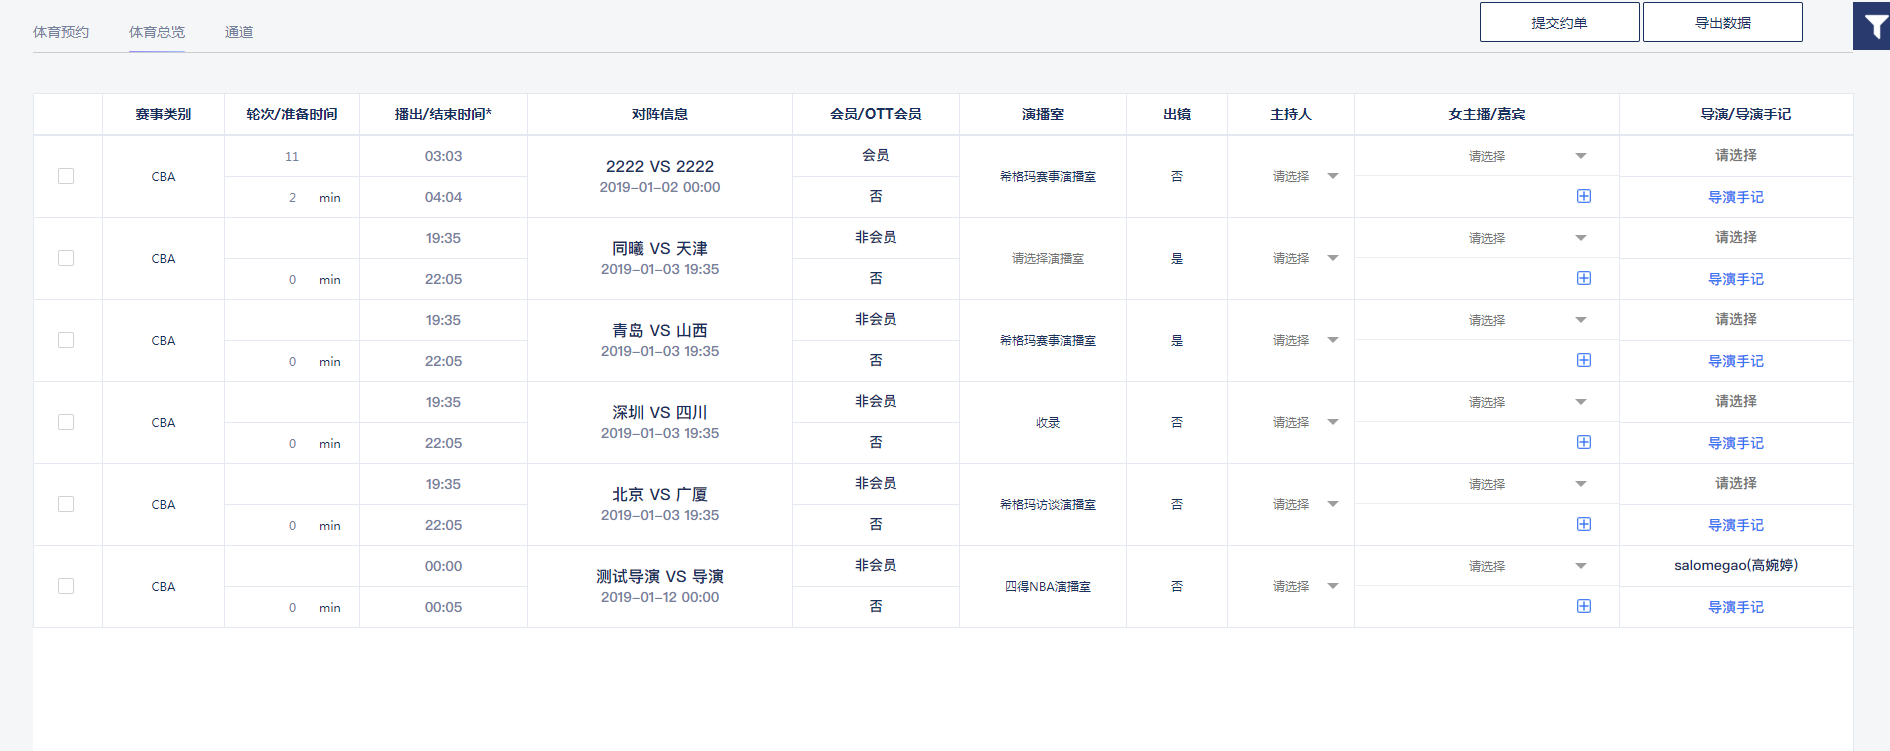Select 请选择演播室 studio cell for 同曦 VS 天津
Image resolution: width=1890 pixels, height=751 pixels.
[1047, 259]
